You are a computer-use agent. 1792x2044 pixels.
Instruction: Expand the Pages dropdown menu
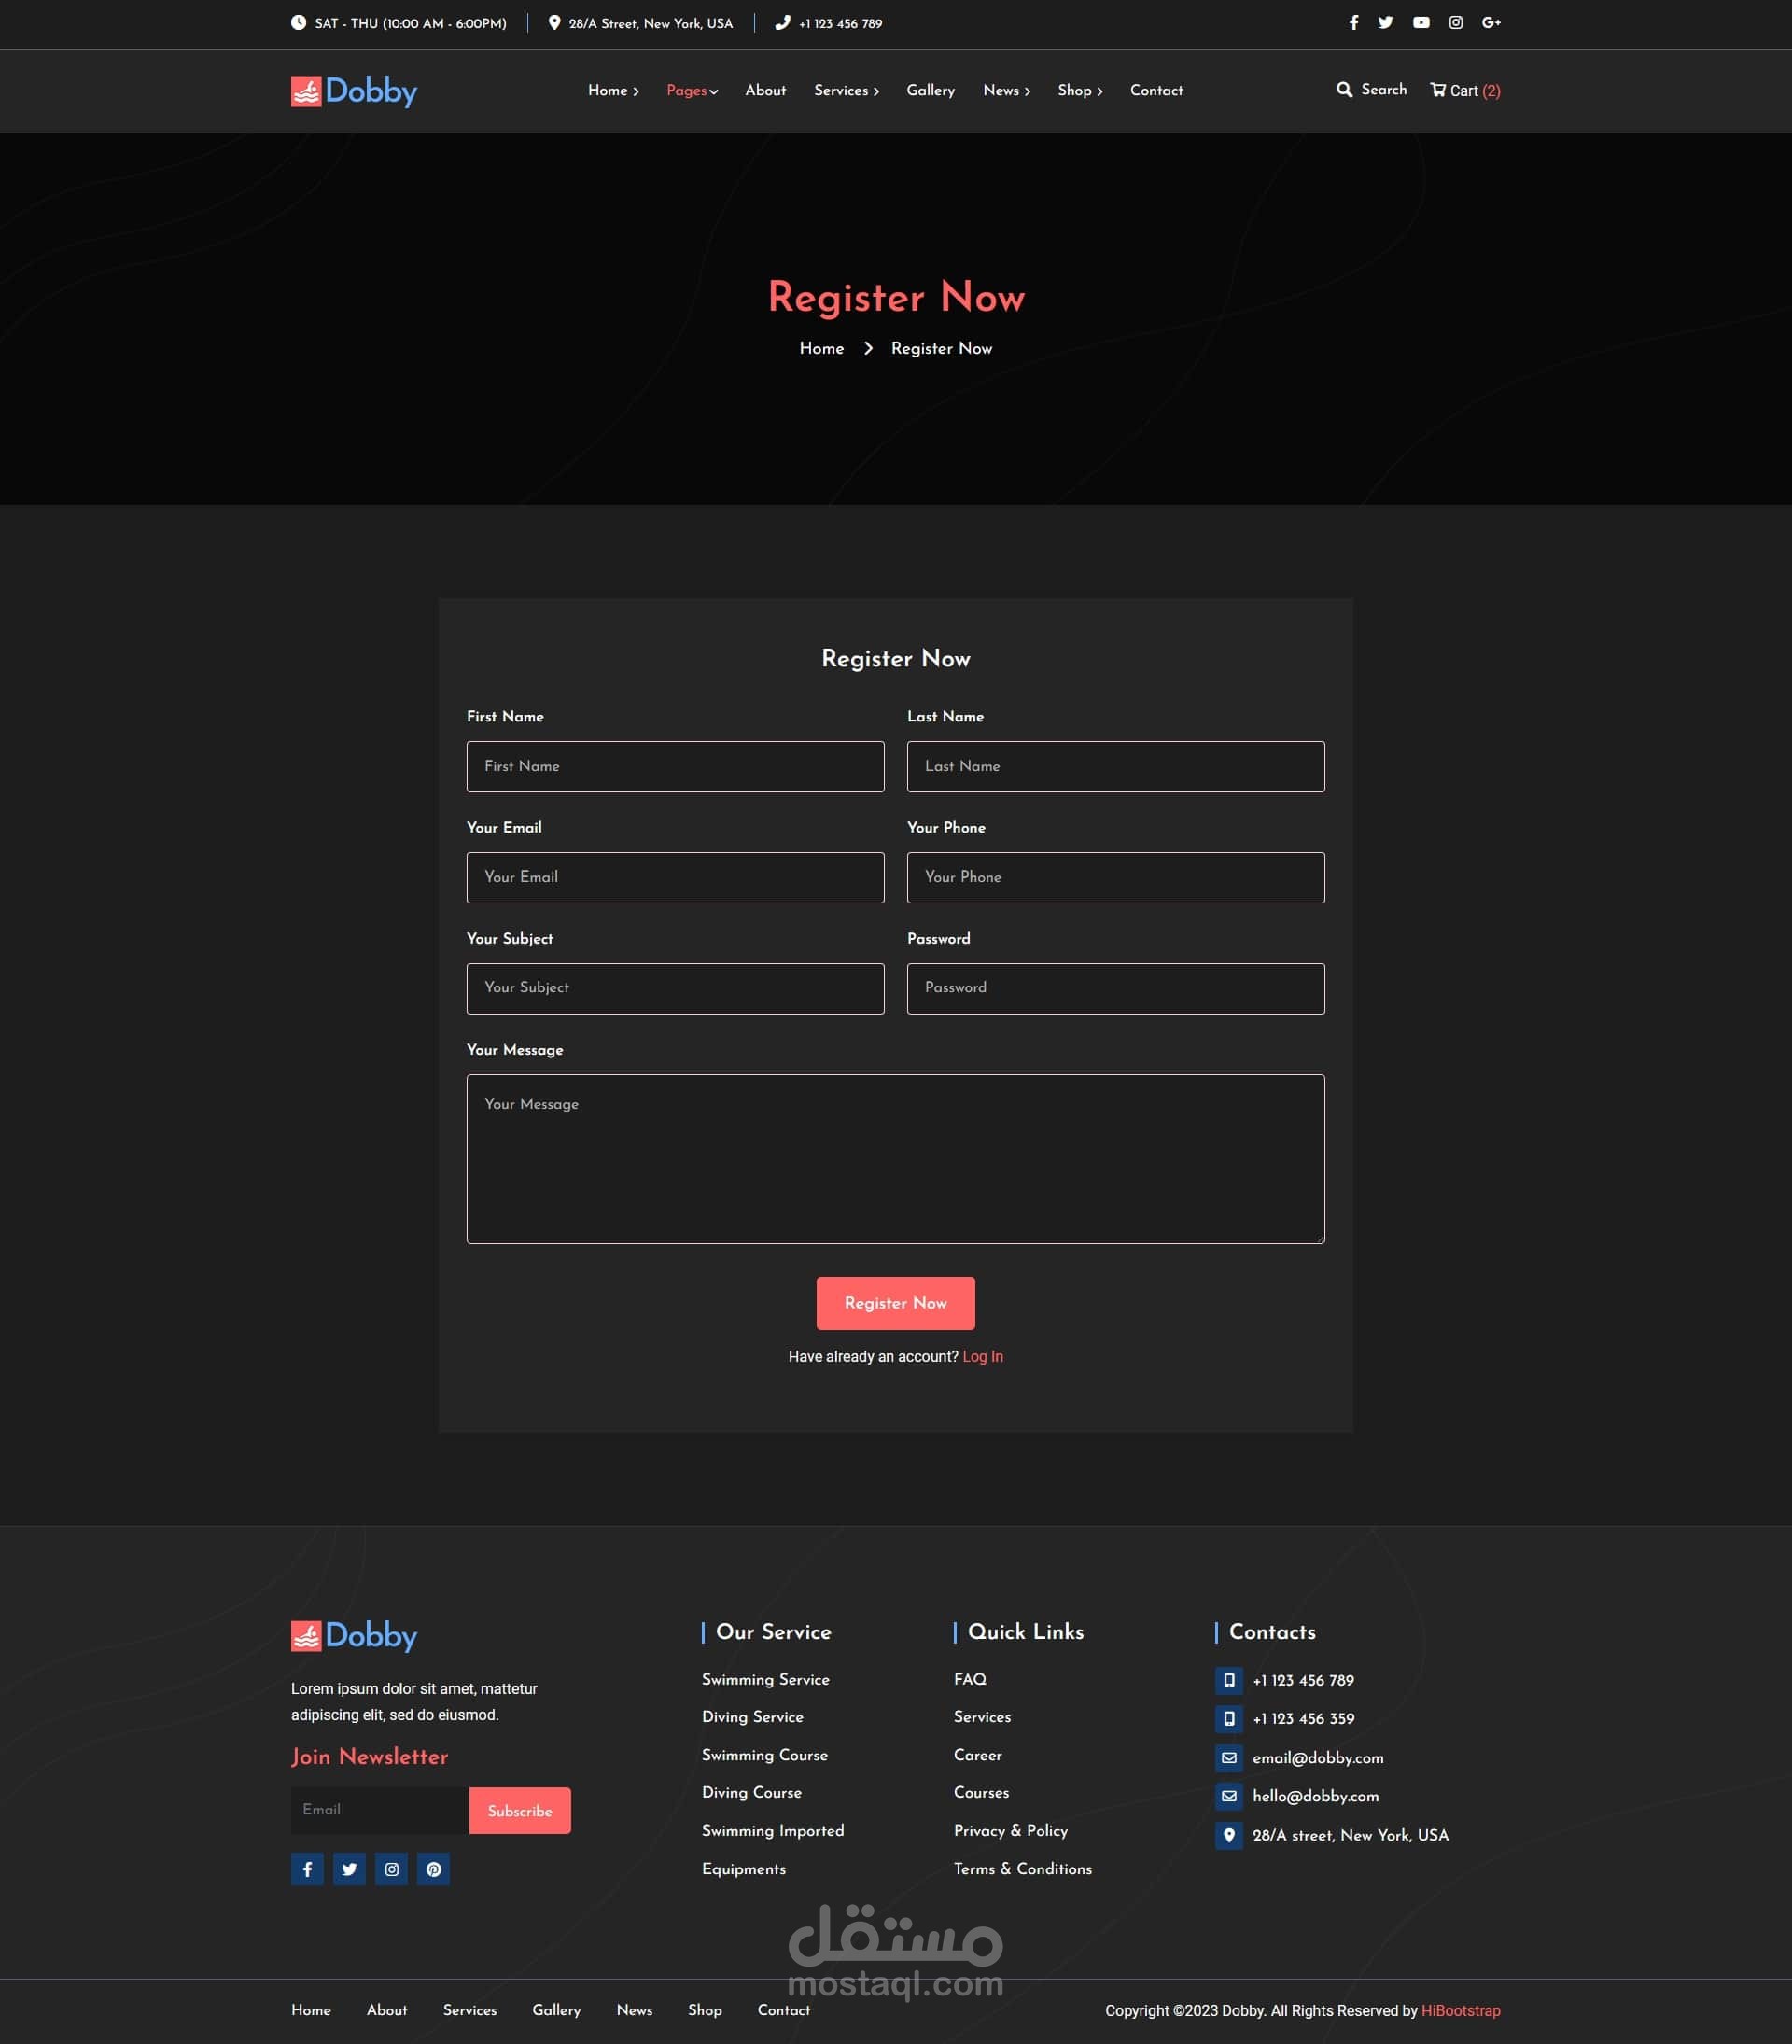tap(692, 90)
